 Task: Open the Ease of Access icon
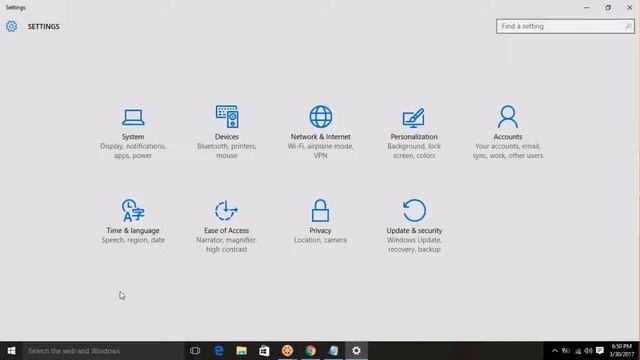coord(227,211)
